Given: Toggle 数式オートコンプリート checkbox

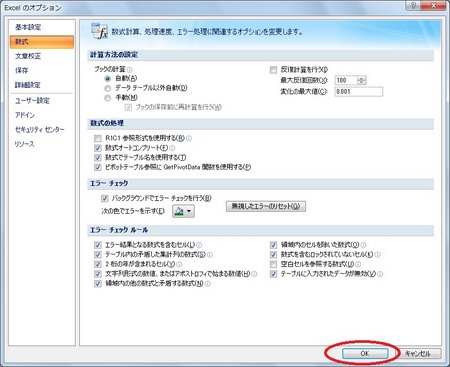Looking at the screenshot, I should coord(98,148).
